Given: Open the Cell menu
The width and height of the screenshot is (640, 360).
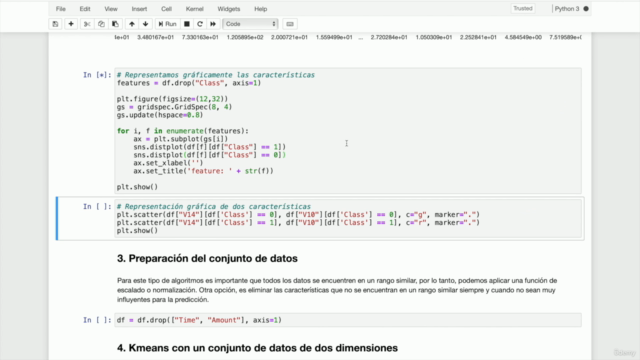Looking at the screenshot, I should pos(167,9).
